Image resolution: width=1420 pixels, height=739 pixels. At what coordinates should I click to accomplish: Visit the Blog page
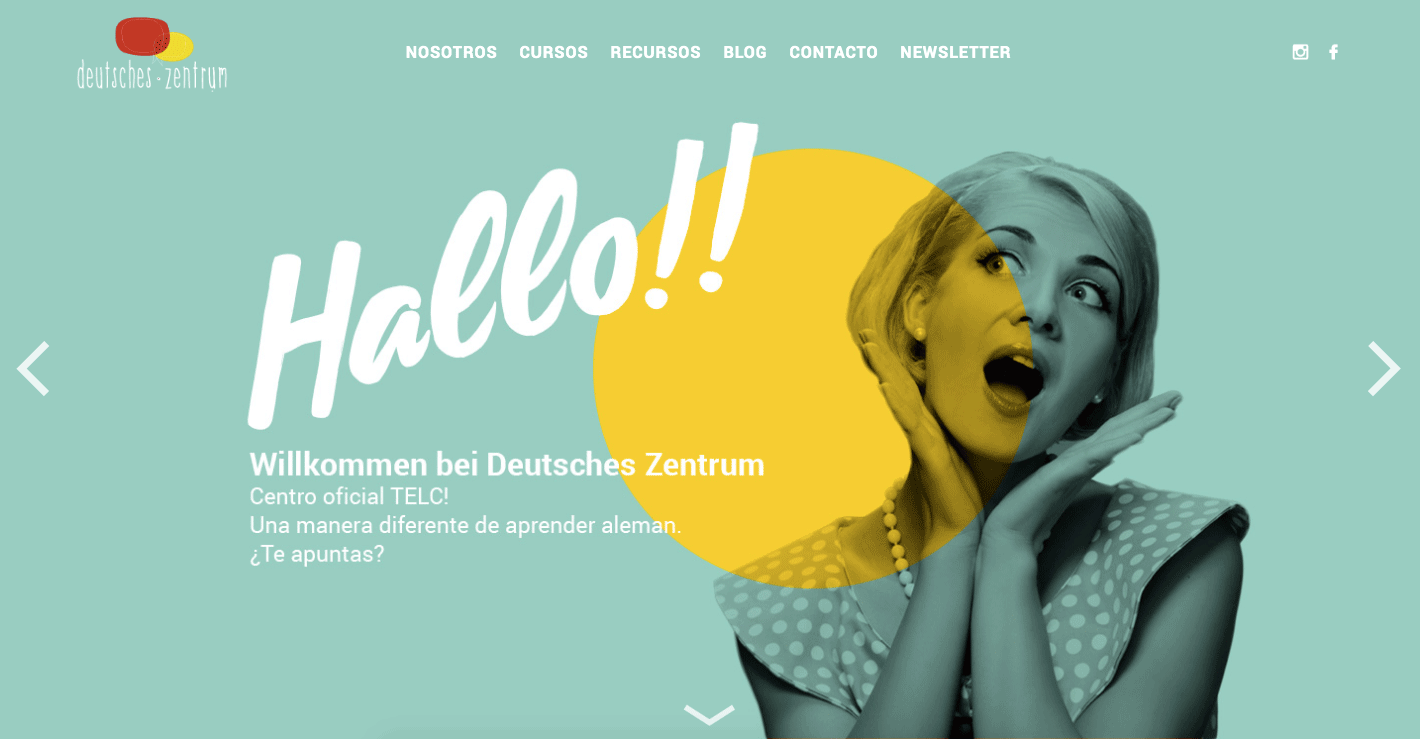745,52
